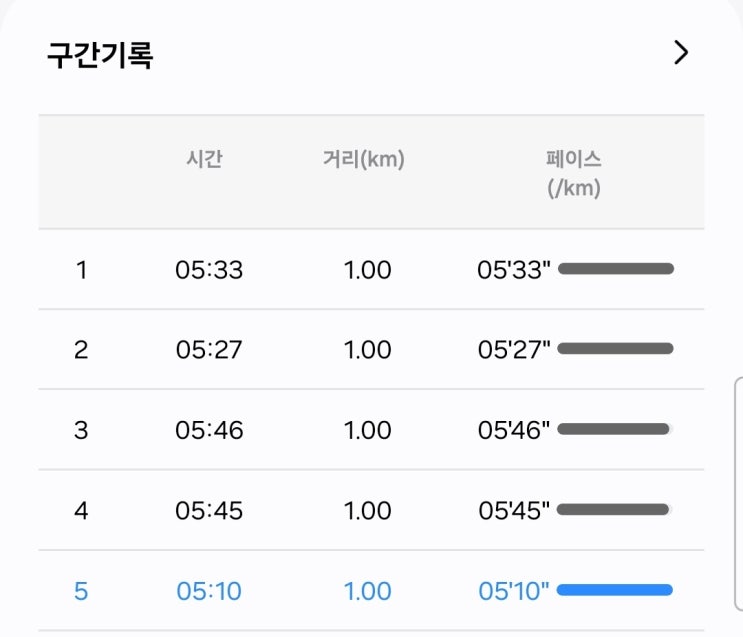Screen dimensions: 743x637
Task: Open the 구간기록 header title
Action: click(100, 55)
